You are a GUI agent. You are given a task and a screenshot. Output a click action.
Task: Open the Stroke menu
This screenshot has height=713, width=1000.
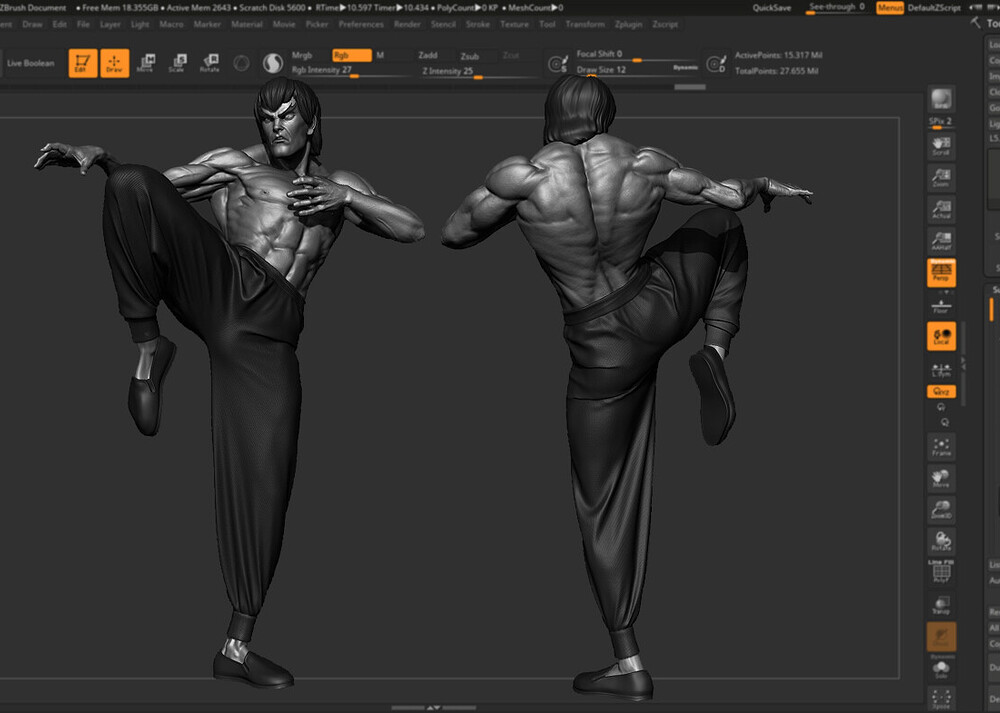coord(478,24)
